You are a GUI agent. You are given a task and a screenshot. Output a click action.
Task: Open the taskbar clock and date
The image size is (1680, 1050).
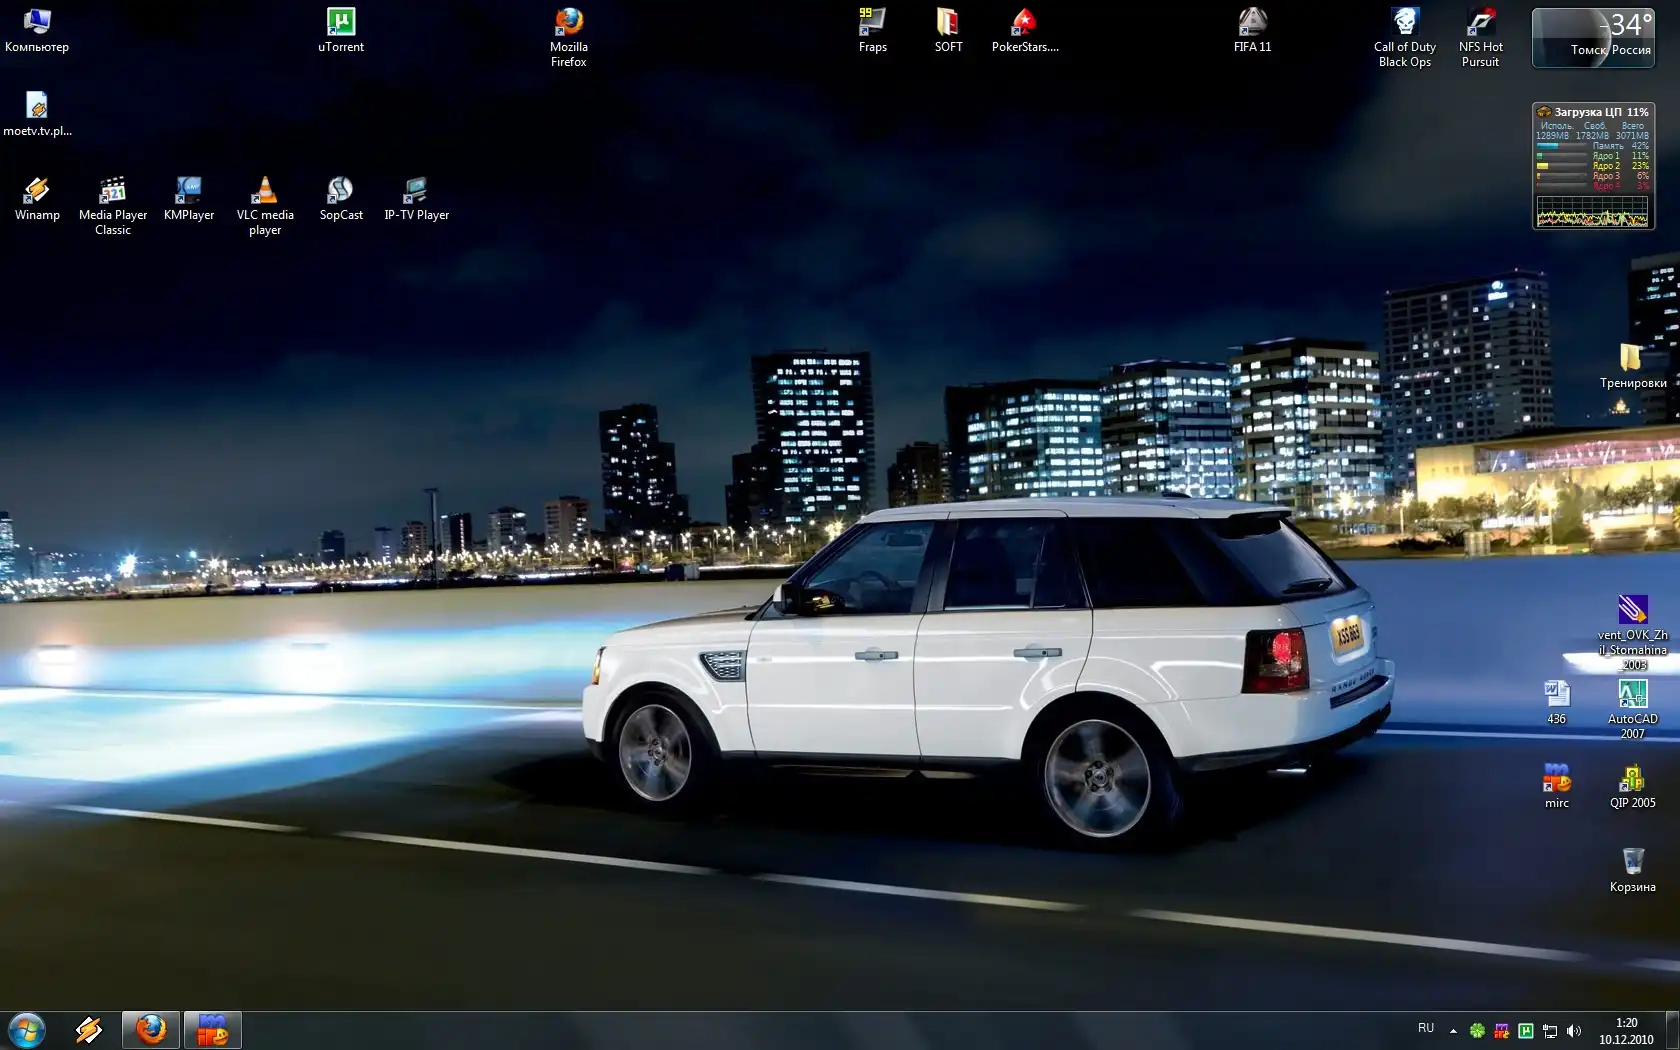(1626, 1031)
